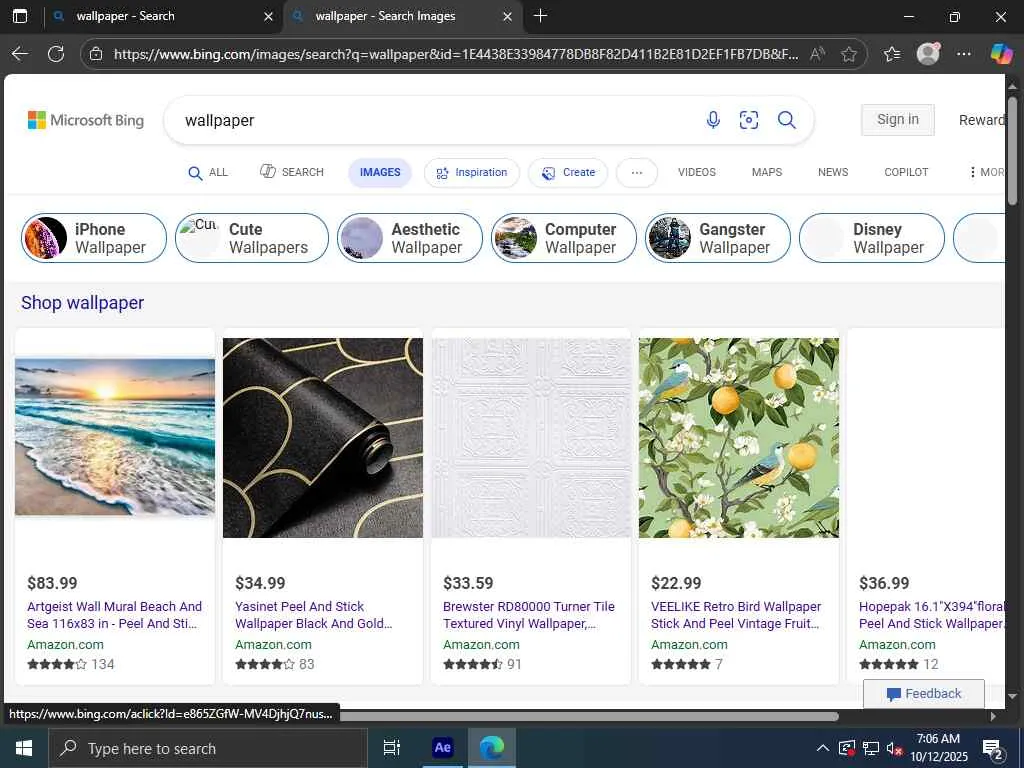This screenshot has width=1024, height=768.
Task: Open Task View from the taskbar
Action: click(392, 748)
